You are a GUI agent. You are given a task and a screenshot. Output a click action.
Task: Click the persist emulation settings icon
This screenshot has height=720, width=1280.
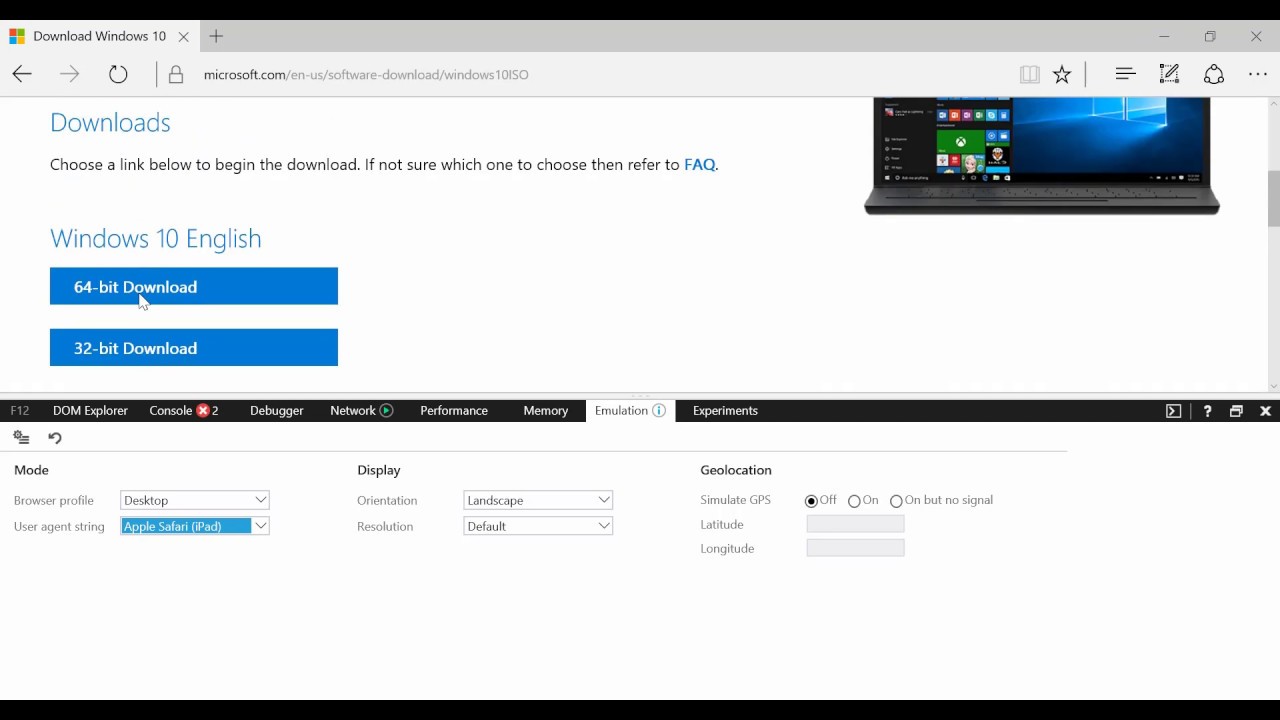click(x=21, y=438)
